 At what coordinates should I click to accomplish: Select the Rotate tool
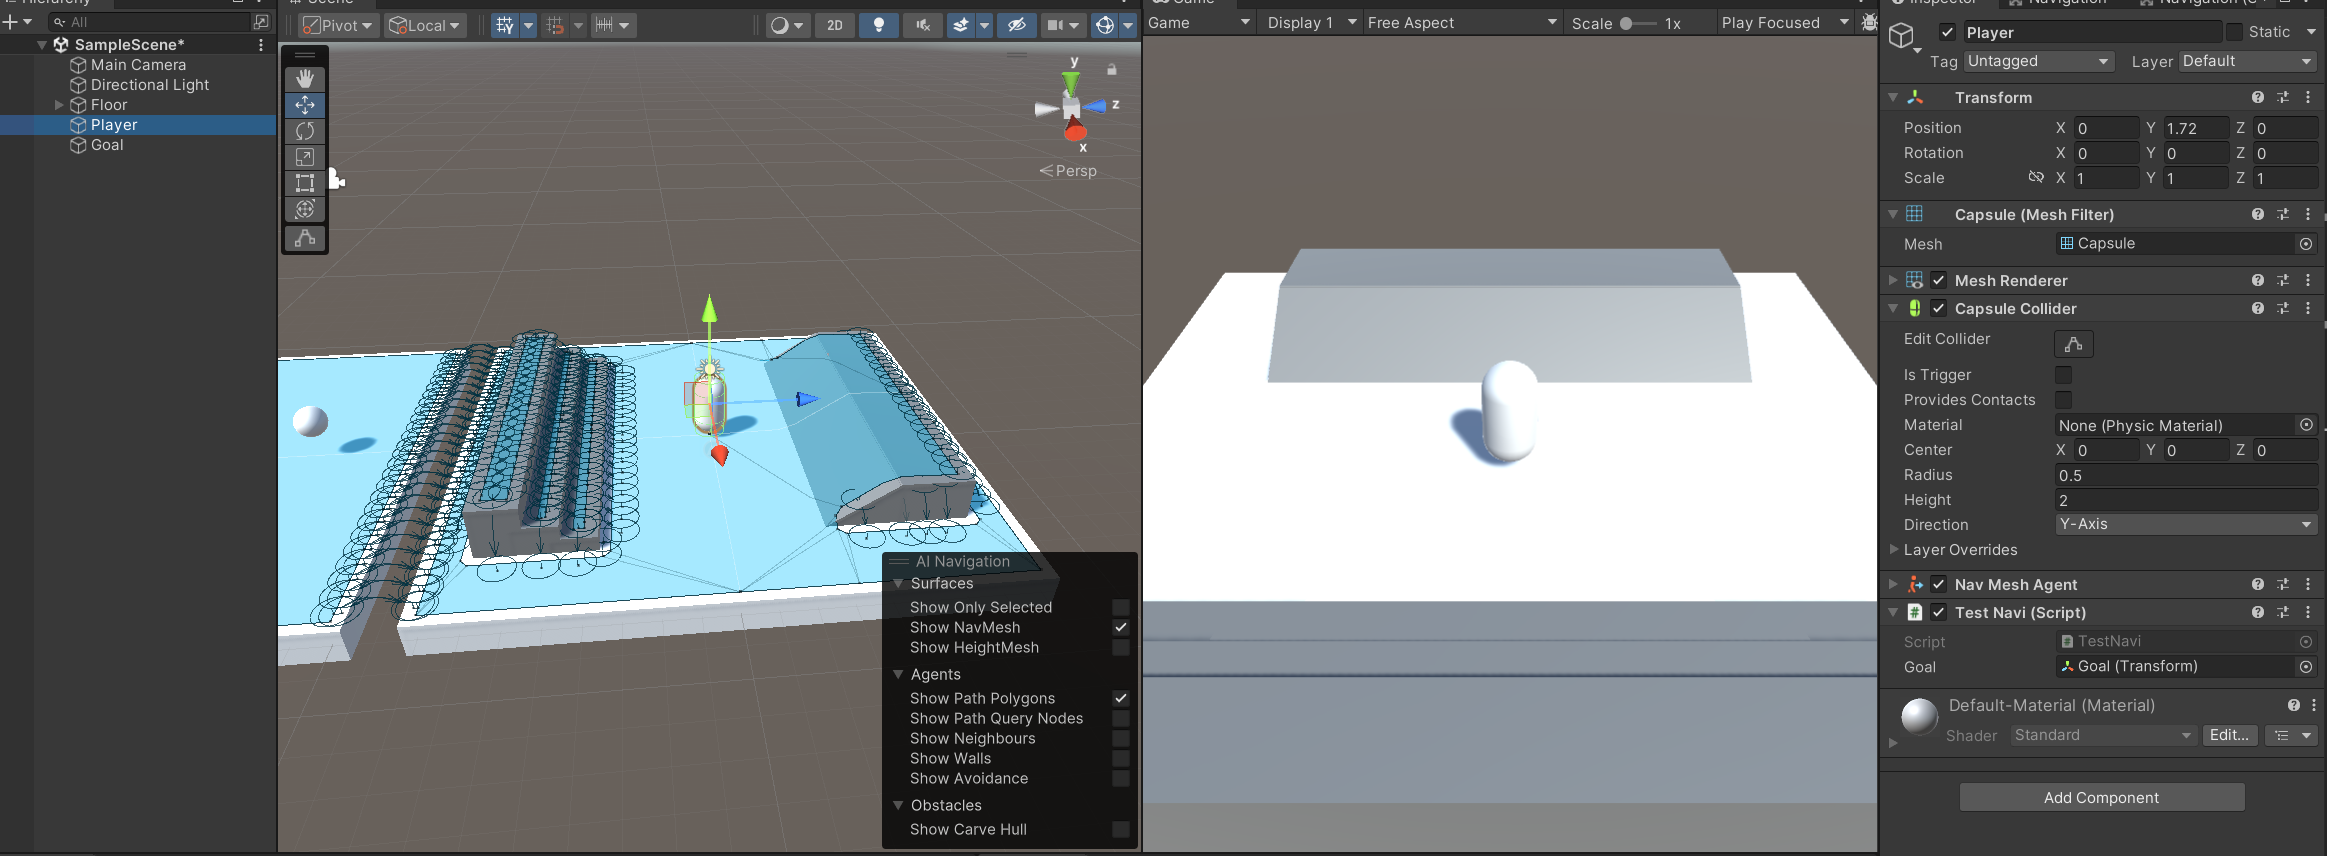305,131
